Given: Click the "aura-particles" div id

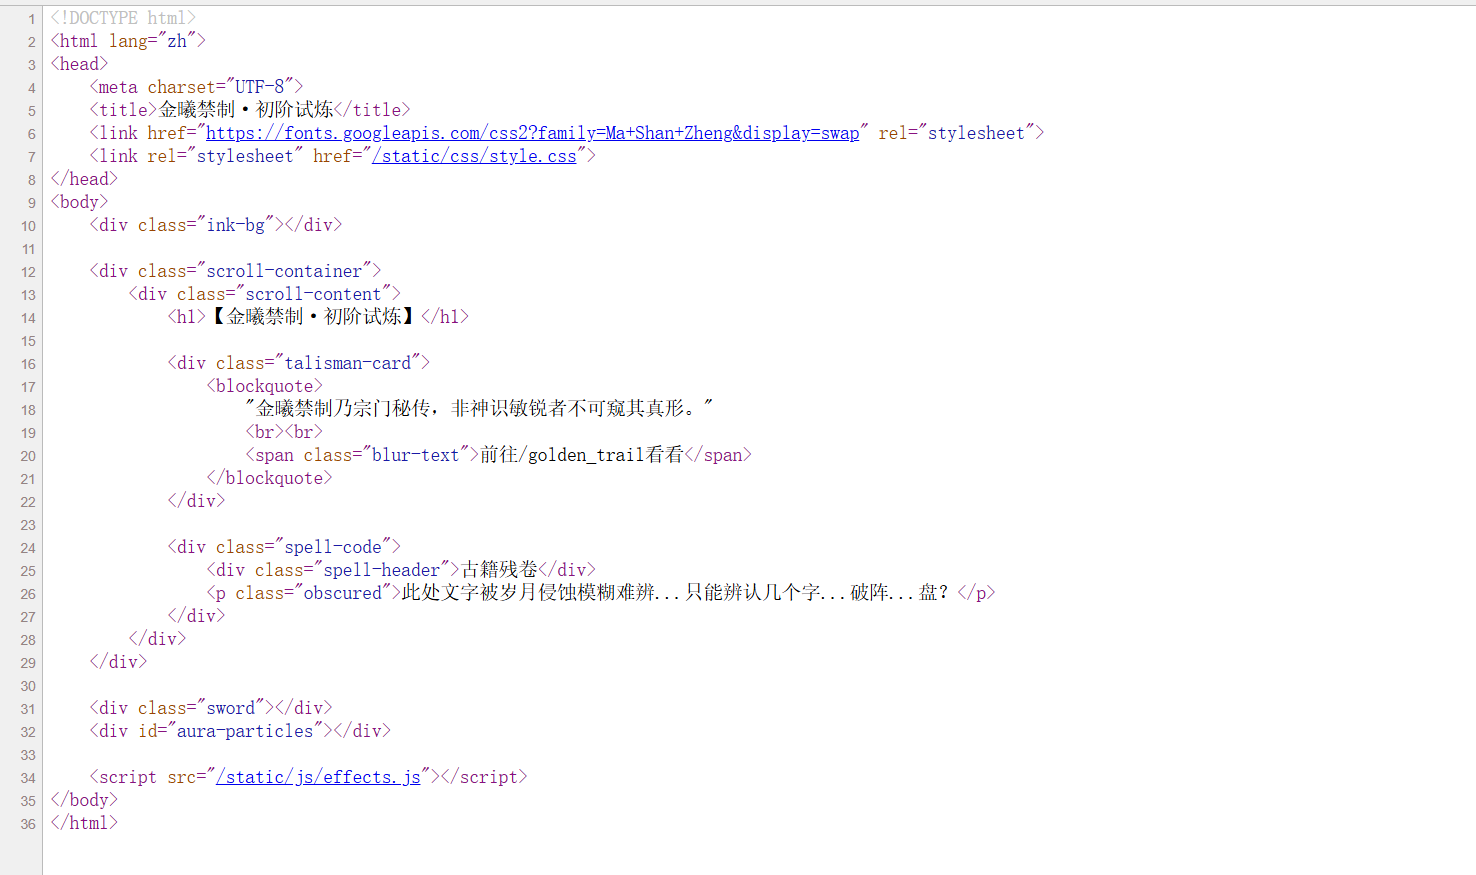Looking at the screenshot, I should 245,731.
